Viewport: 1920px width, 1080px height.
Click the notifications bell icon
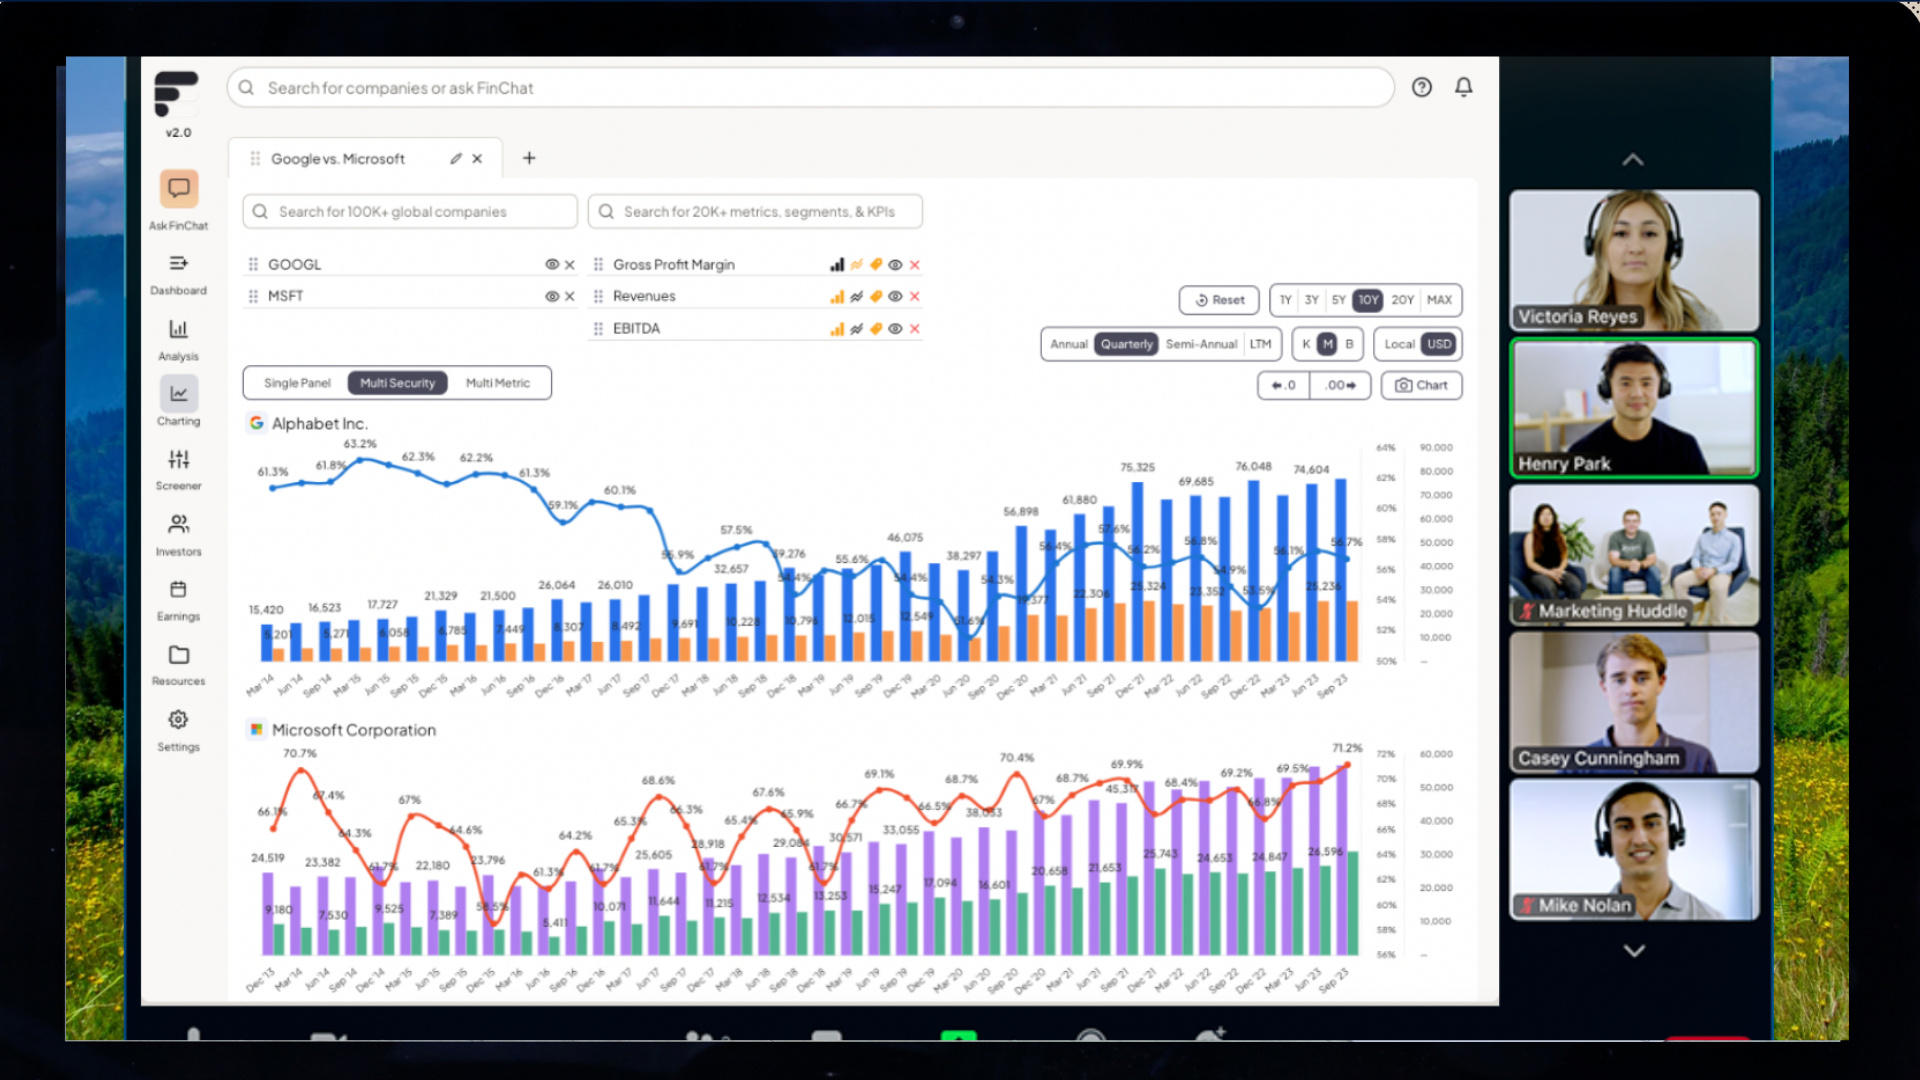[x=1463, y=87]
